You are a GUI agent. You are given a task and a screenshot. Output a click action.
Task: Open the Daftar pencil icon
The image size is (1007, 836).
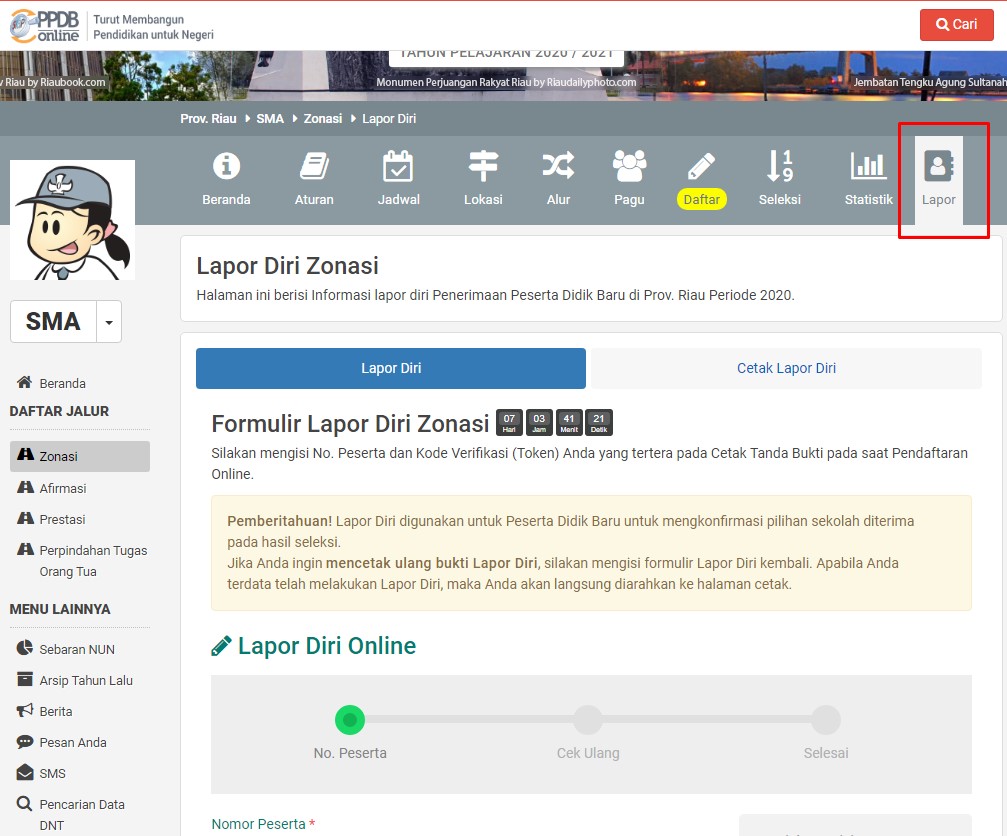tap(702, 165)
